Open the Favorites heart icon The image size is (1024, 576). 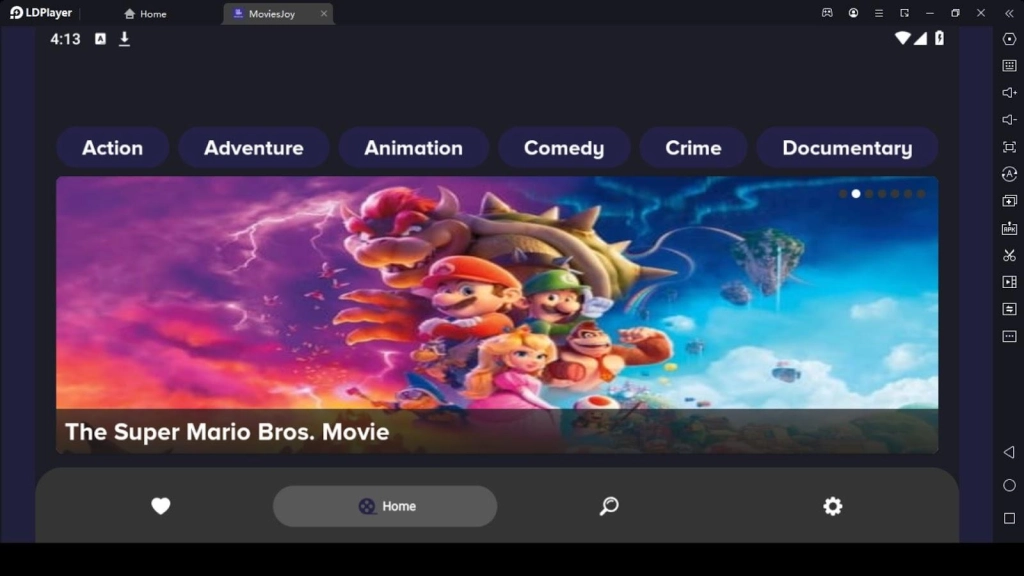[161, 506]
